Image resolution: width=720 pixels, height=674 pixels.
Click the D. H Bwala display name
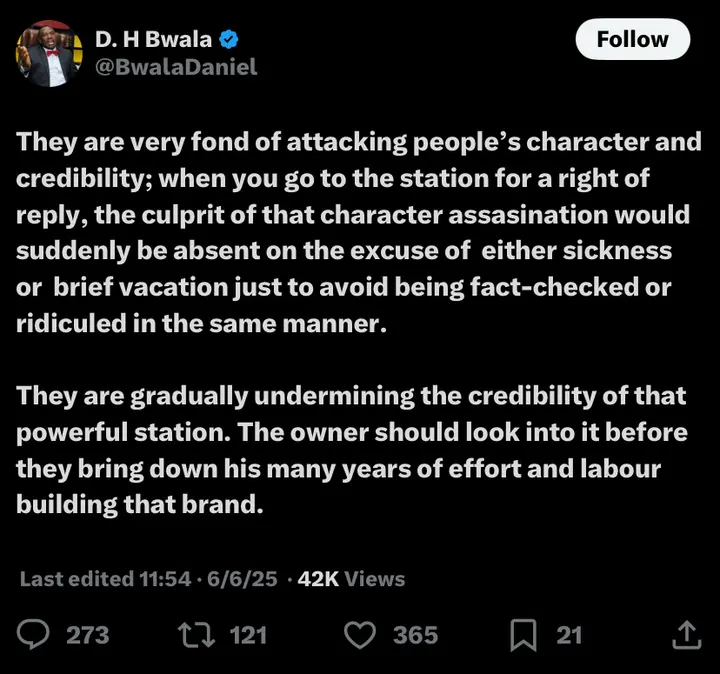(x=152, y=40)
